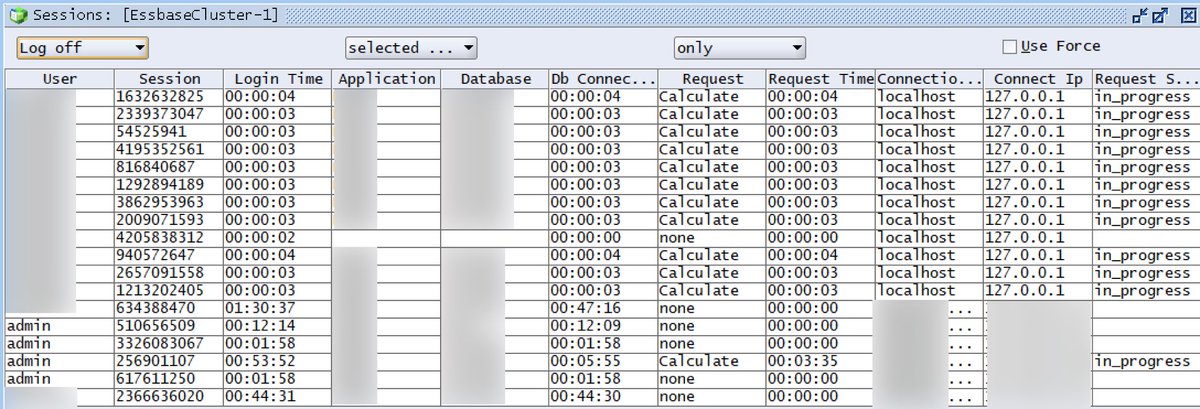
Task: Click in_progress status for session 256901107
Action: (x=1143, y=361)
